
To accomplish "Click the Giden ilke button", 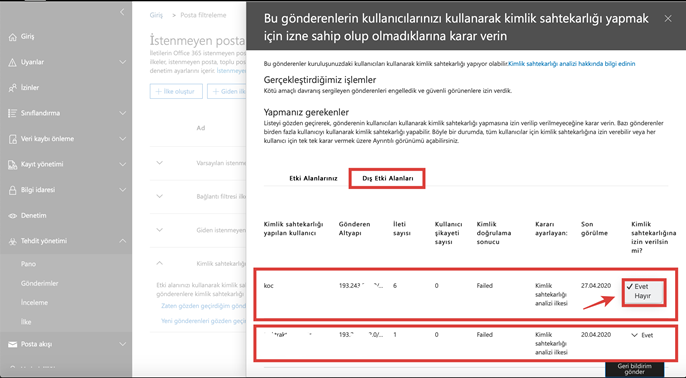I will click(x=227, y=91).
